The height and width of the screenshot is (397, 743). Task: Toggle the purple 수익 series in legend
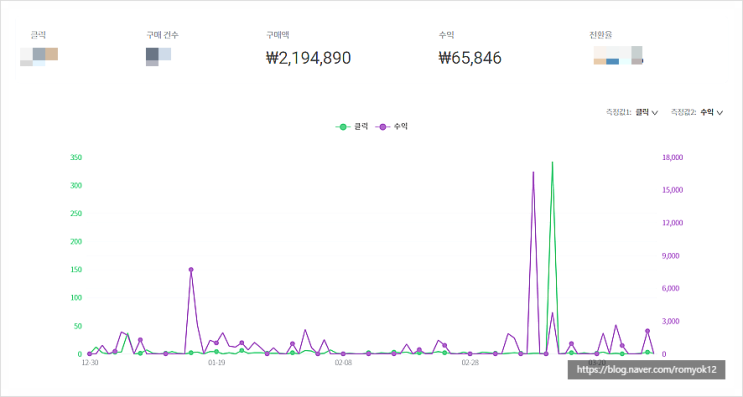click(391, 126)
